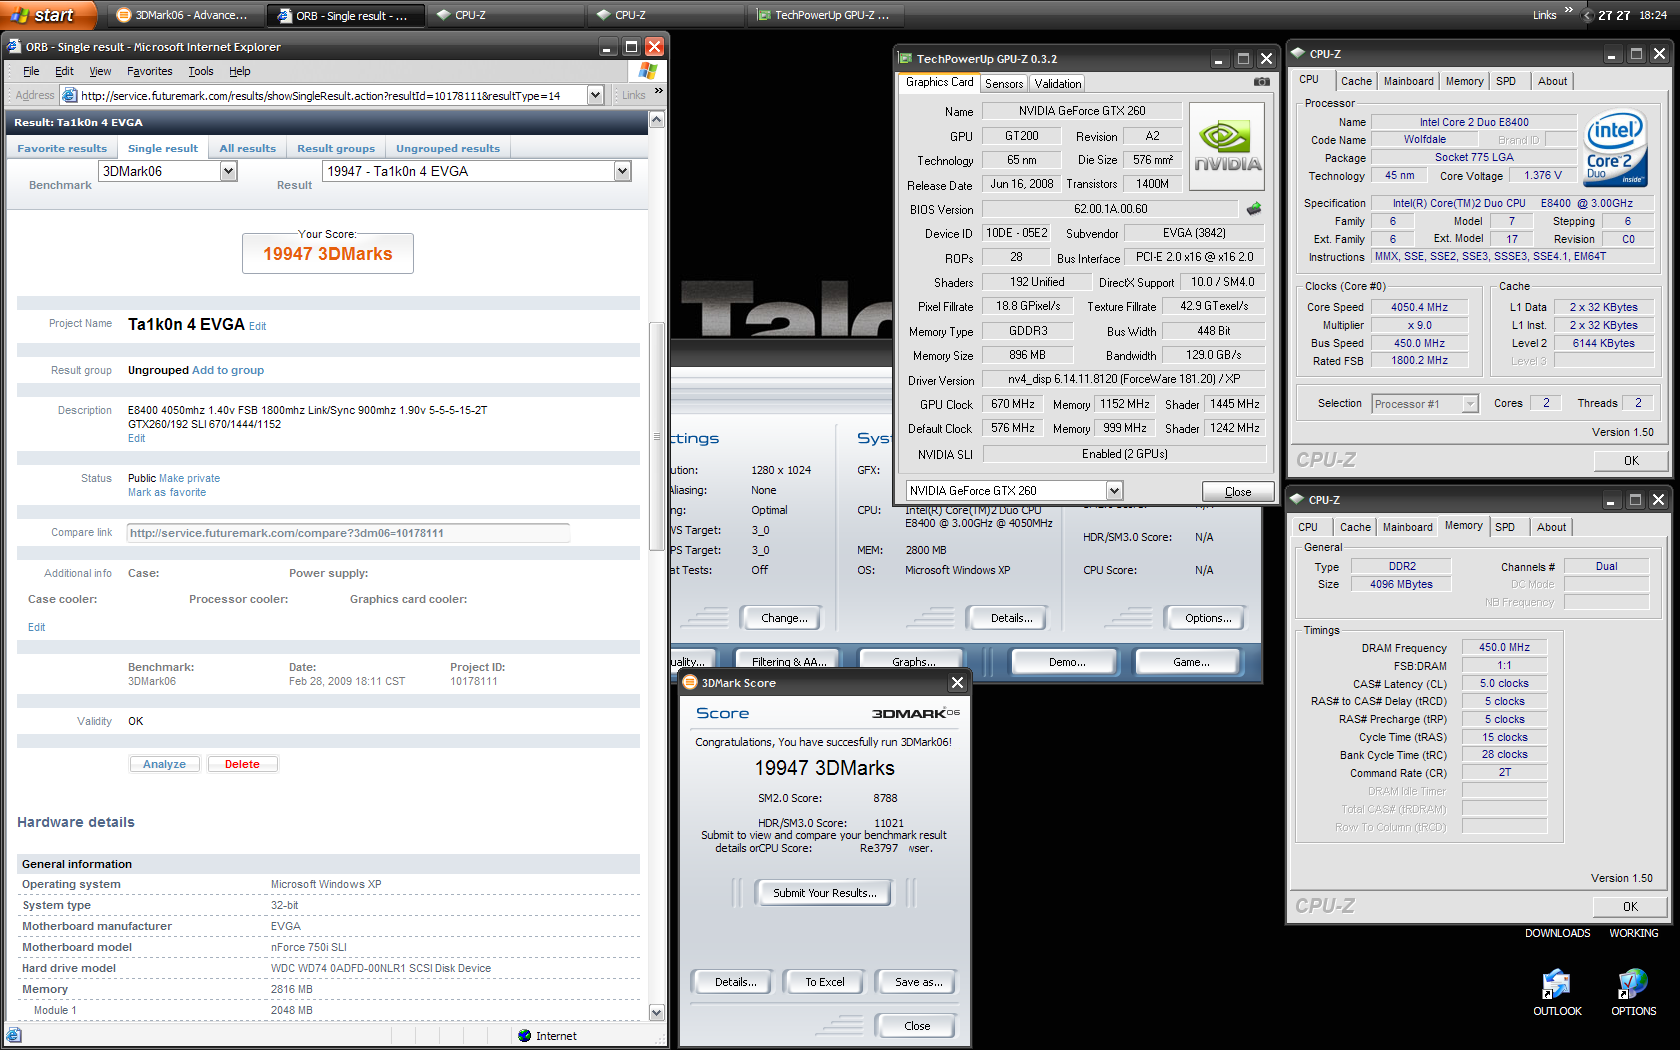Click the Internet zone globe in status bar
Image resolution: width=1680 pixels, height=1050 pixels.
525,1036
